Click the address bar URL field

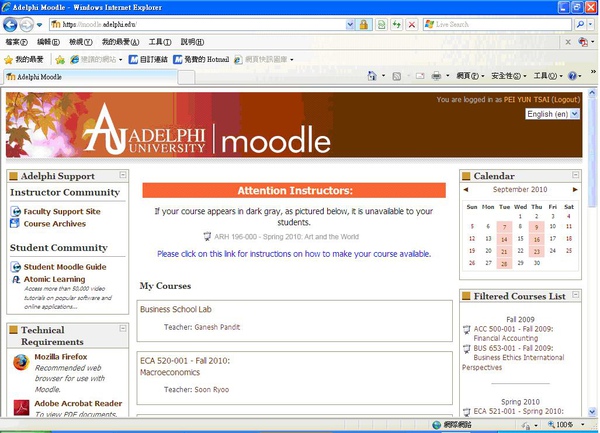197,24
